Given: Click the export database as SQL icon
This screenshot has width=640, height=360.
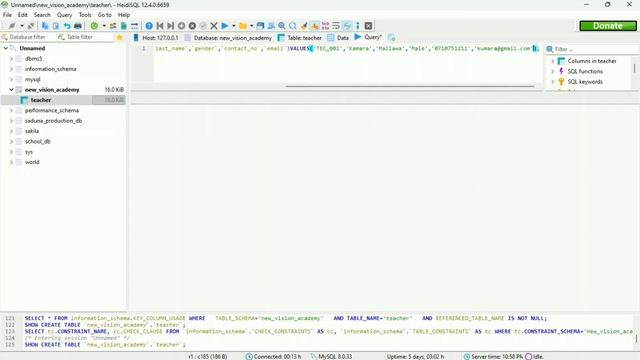Looking at the screenshot, I should (124, 26).
